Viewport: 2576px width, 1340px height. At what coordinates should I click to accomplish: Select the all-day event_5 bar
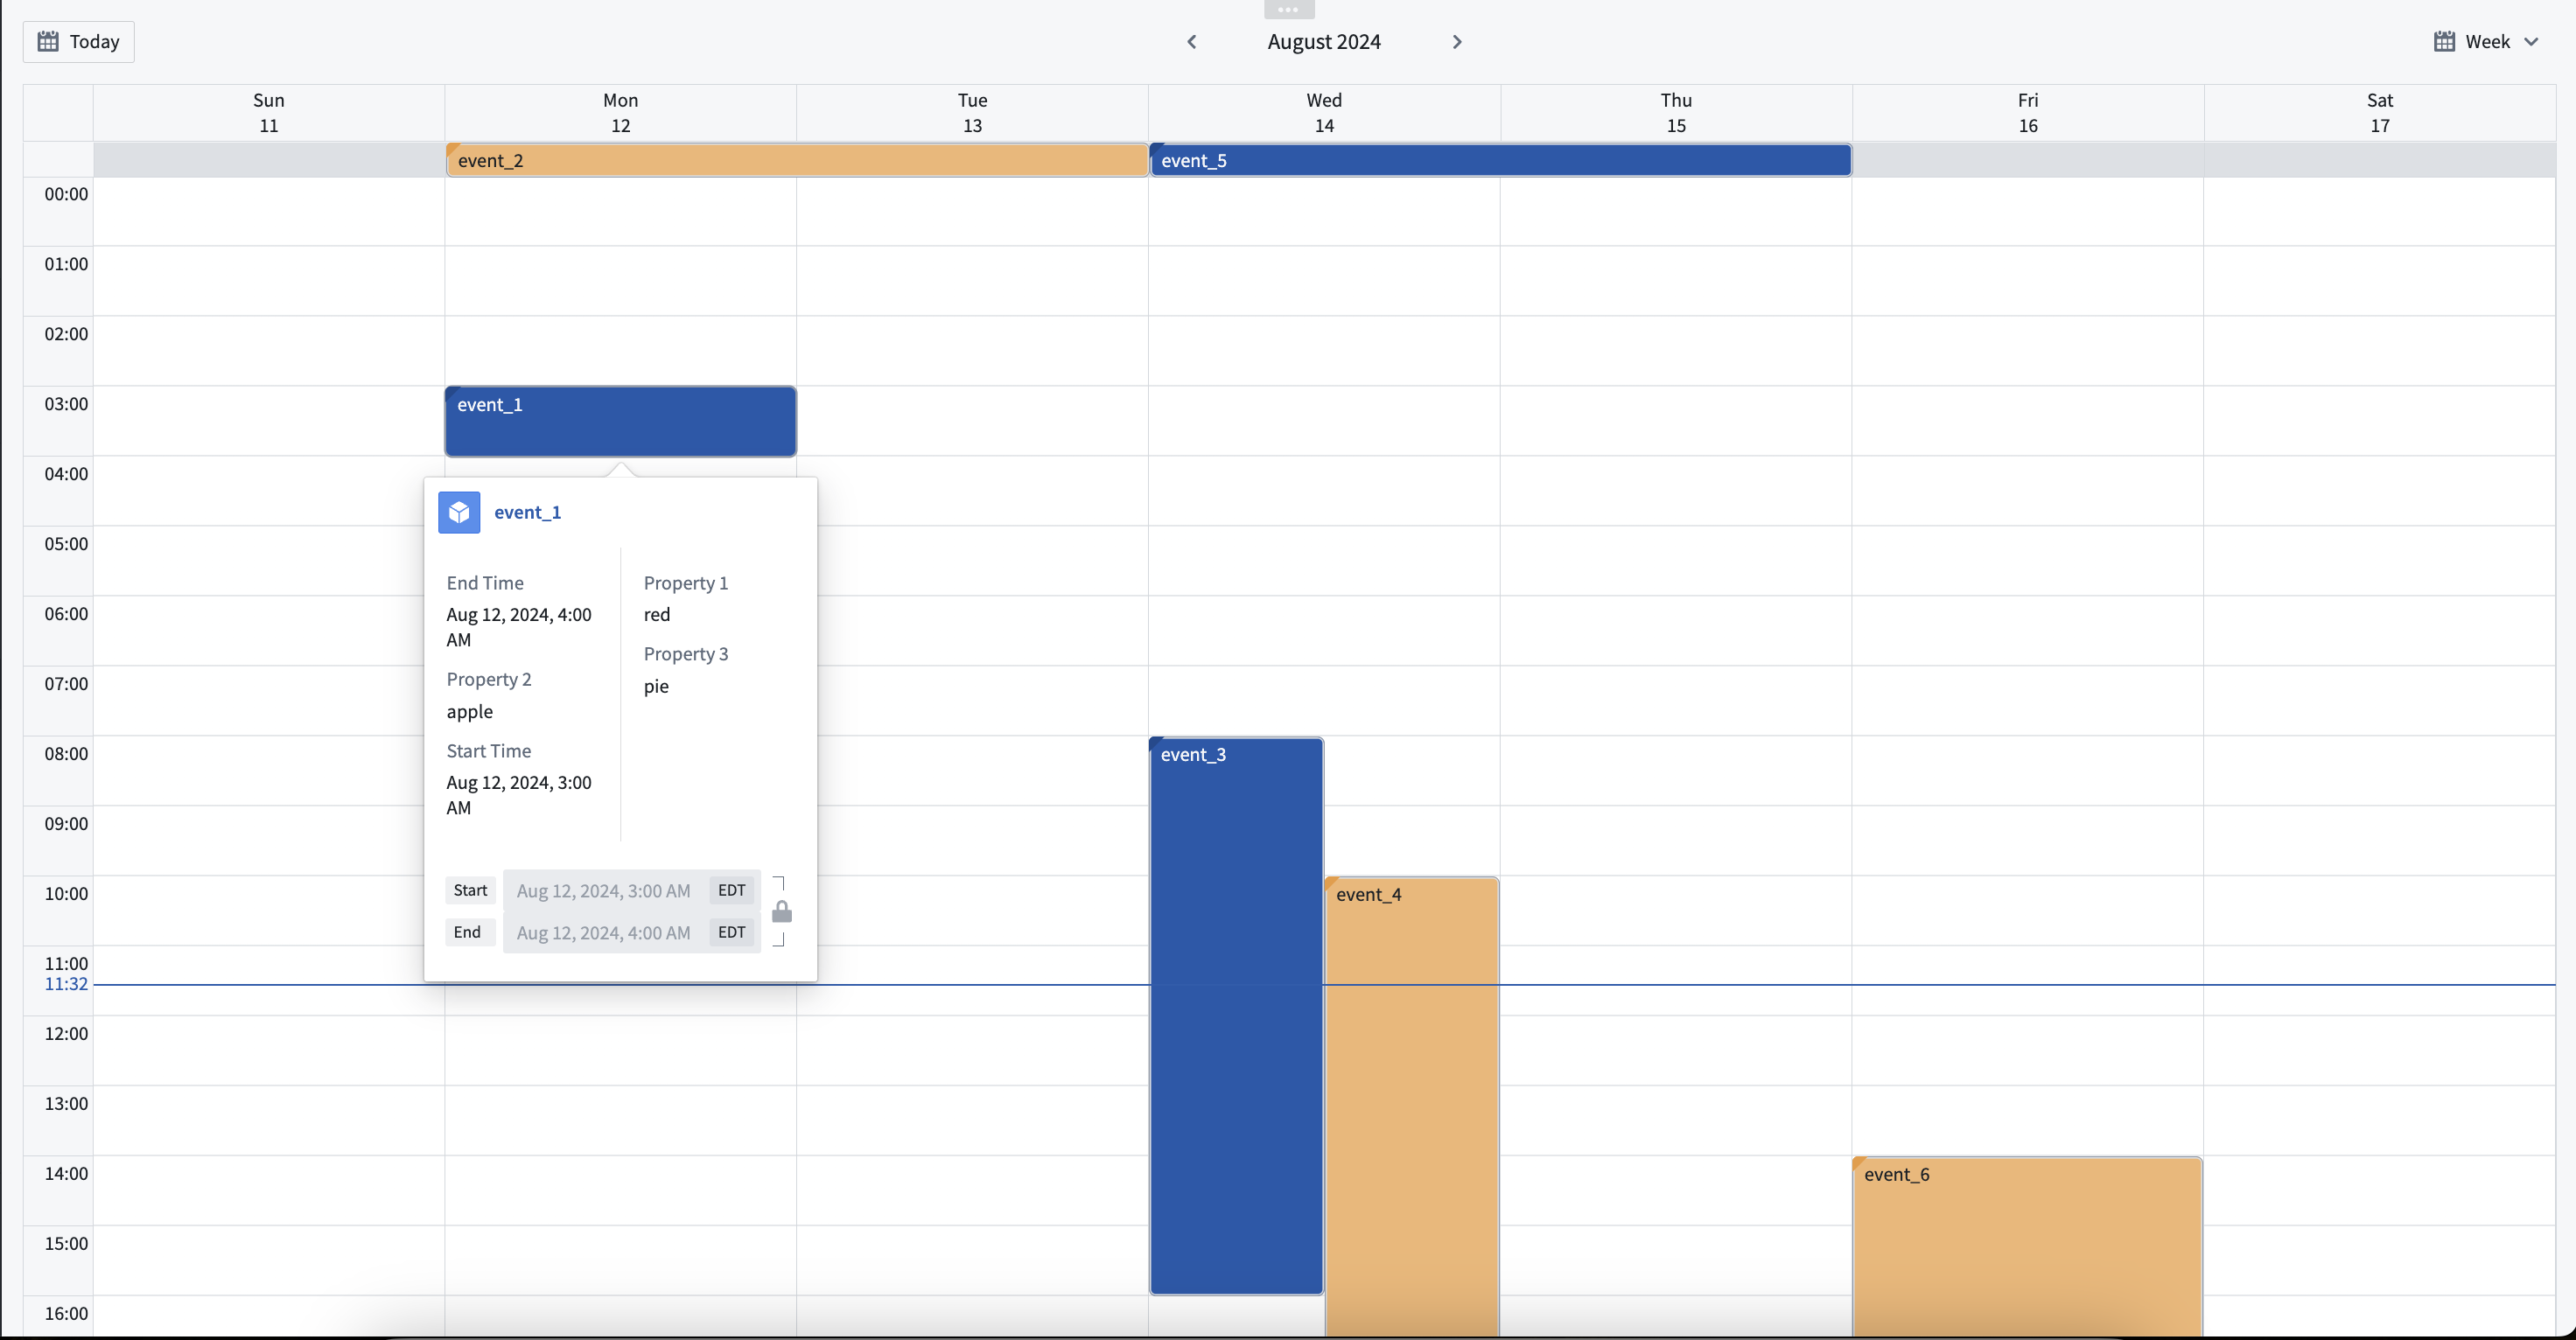pos(1500,160)
